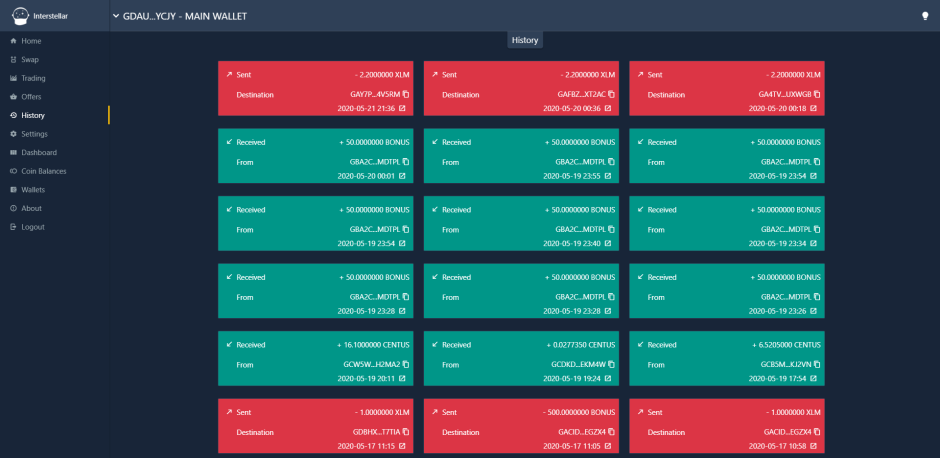Copy destination address GA4TV...UXWGB
Image resolution: width=940 pixels, height=458 pixels.
point(817,94)
